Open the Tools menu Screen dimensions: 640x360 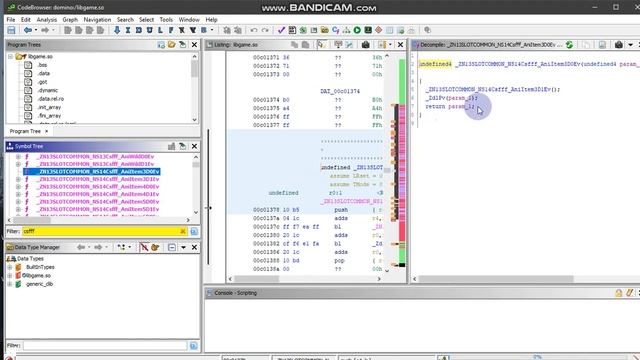[x=166, y=20]
